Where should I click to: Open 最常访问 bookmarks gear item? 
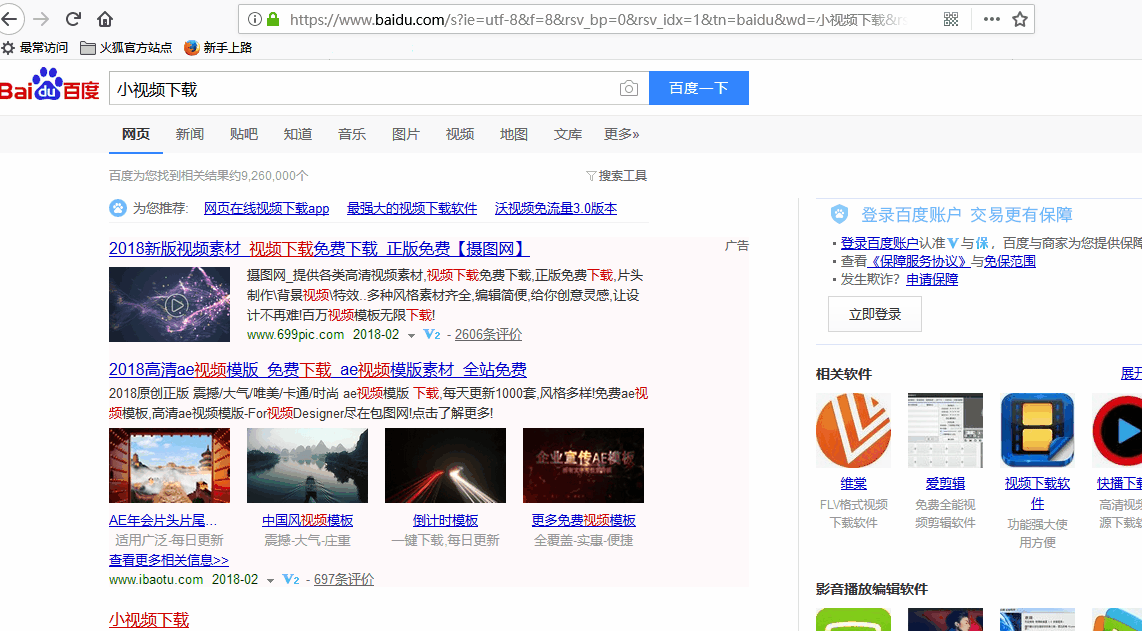pos(34,47)
